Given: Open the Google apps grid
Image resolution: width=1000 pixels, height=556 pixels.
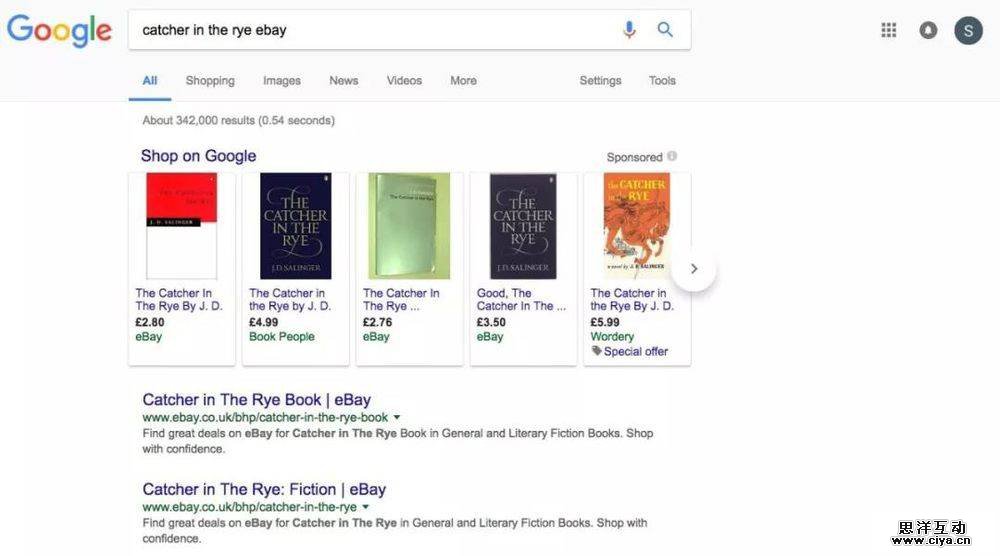Looking at the screenshot, I should (x=888, y=30).
